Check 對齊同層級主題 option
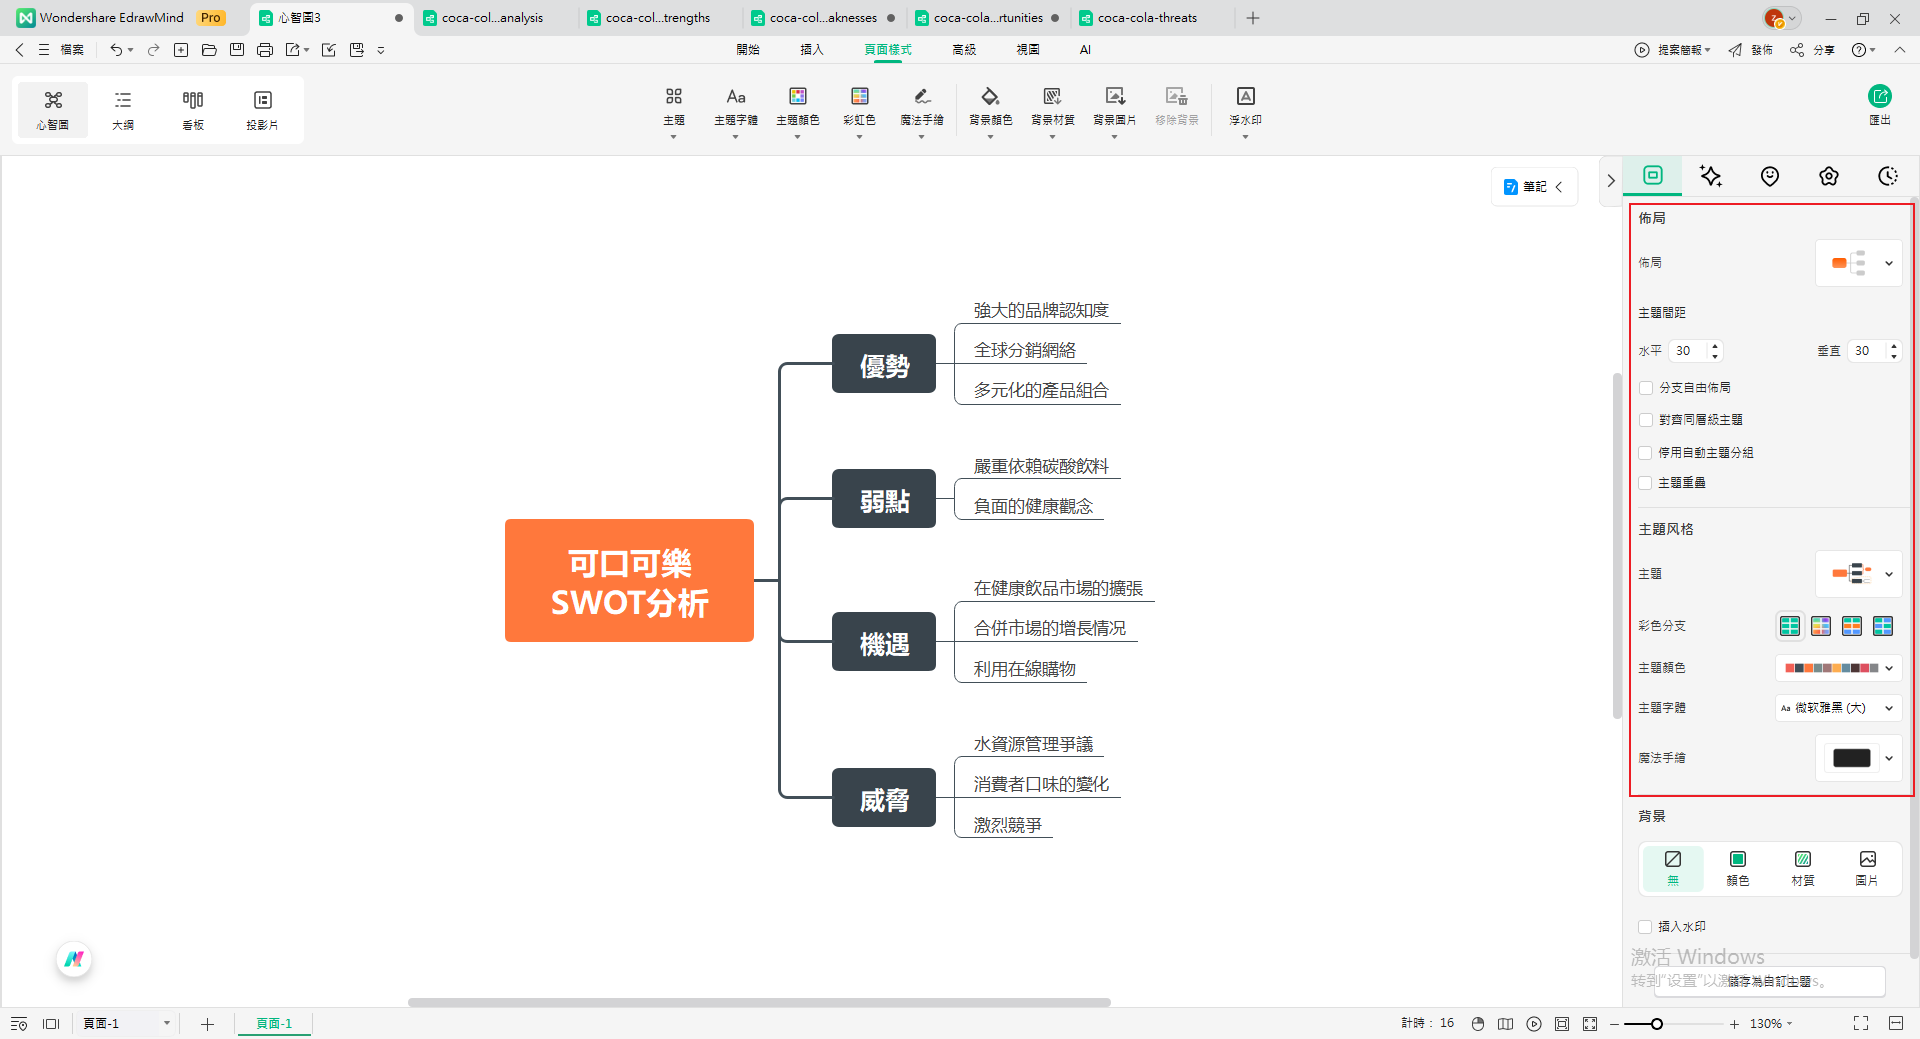 click(x=1646, y=420)
